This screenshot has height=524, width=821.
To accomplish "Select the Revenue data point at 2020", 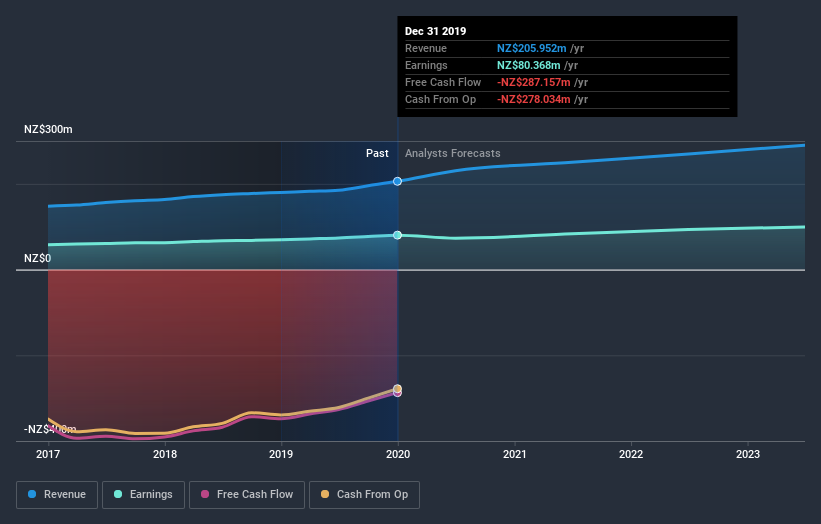I will pos(397,181).
